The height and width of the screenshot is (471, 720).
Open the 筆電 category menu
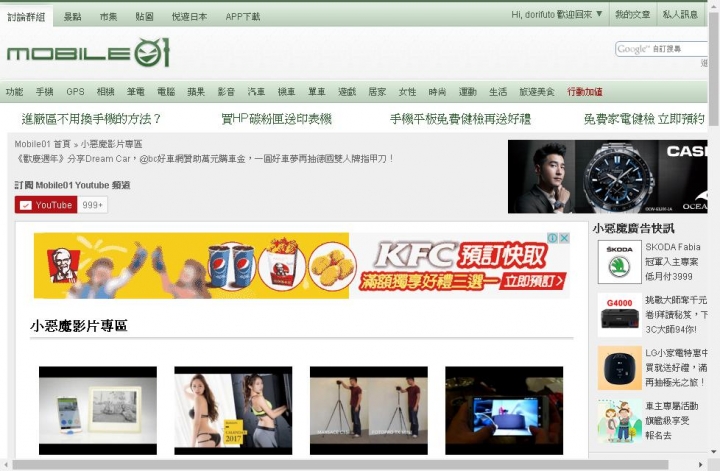click(x=135, y=92)
